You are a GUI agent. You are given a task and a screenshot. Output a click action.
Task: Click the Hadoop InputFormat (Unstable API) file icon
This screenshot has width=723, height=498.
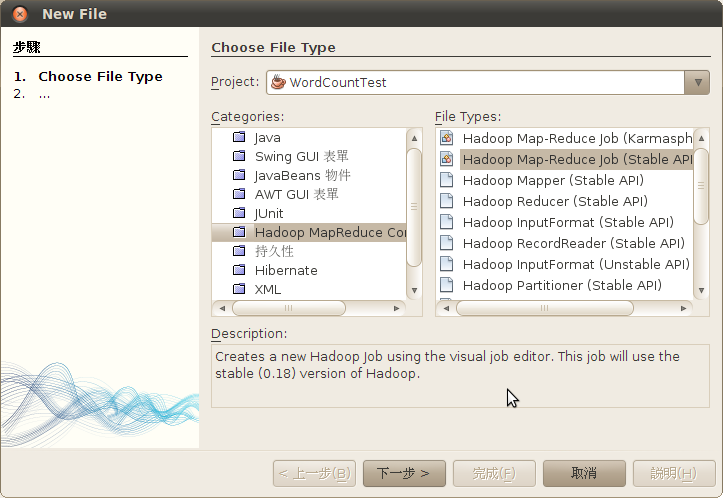click(446, 264)
